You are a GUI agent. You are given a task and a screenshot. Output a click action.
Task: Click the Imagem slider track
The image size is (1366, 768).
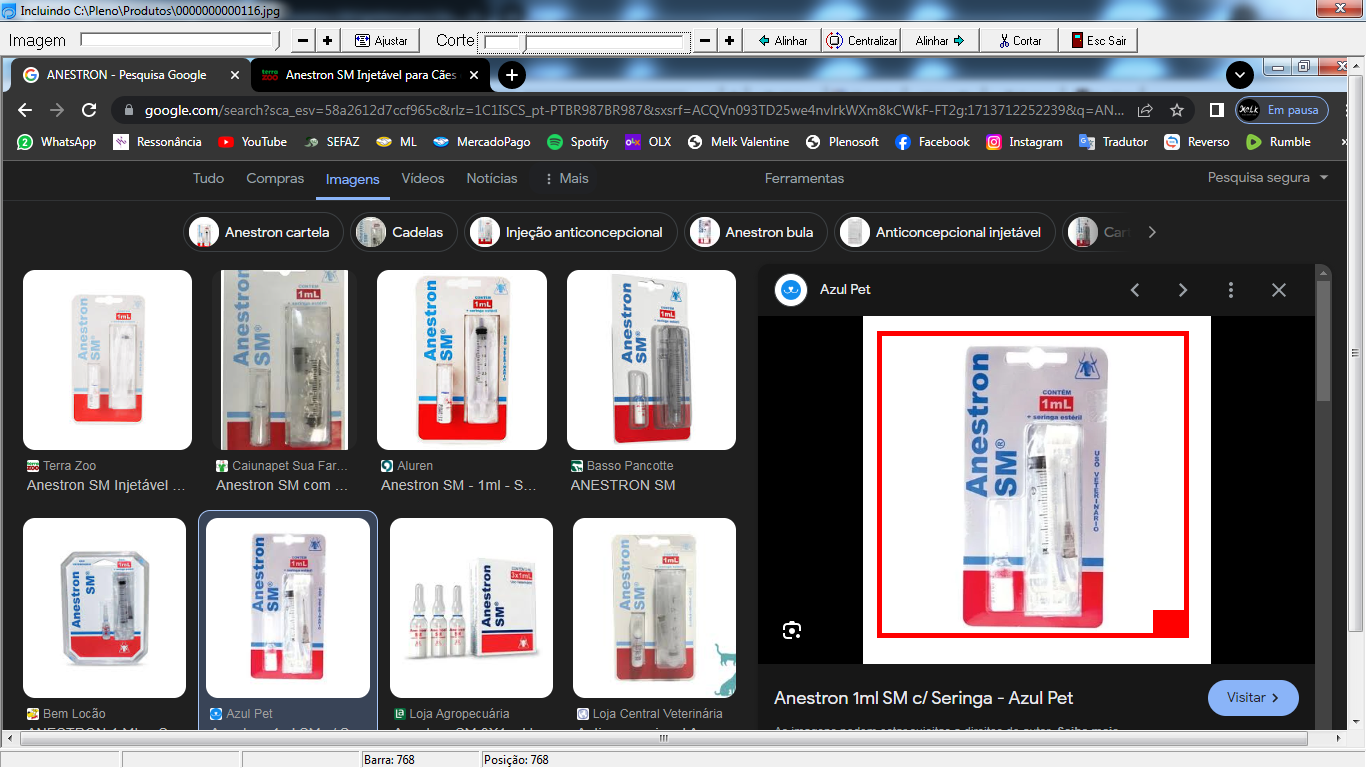click(178, 41)
